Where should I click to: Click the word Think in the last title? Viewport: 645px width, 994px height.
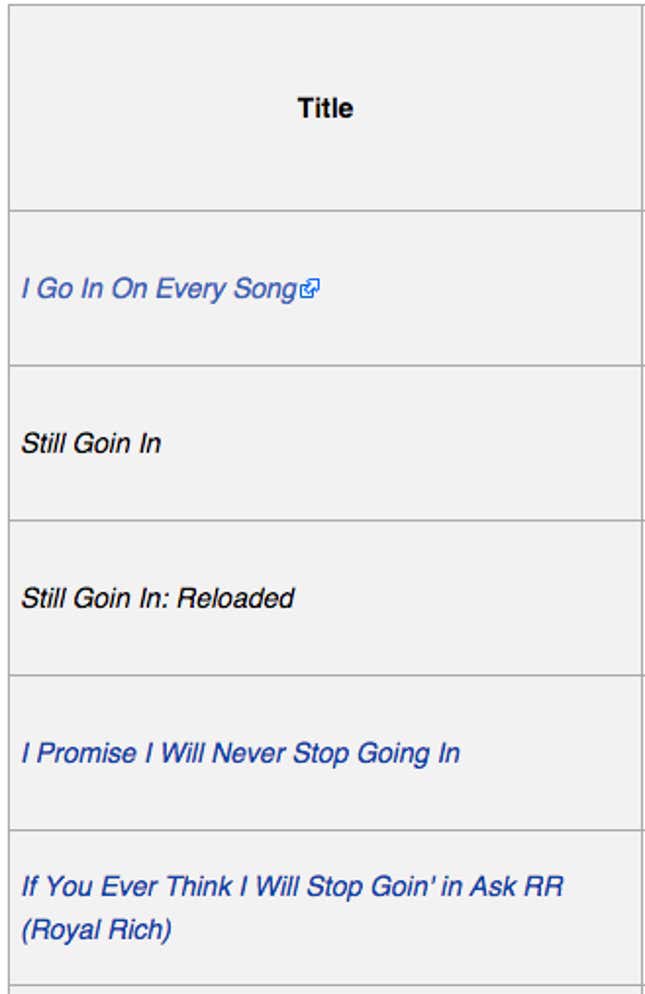tap(199, 886)
